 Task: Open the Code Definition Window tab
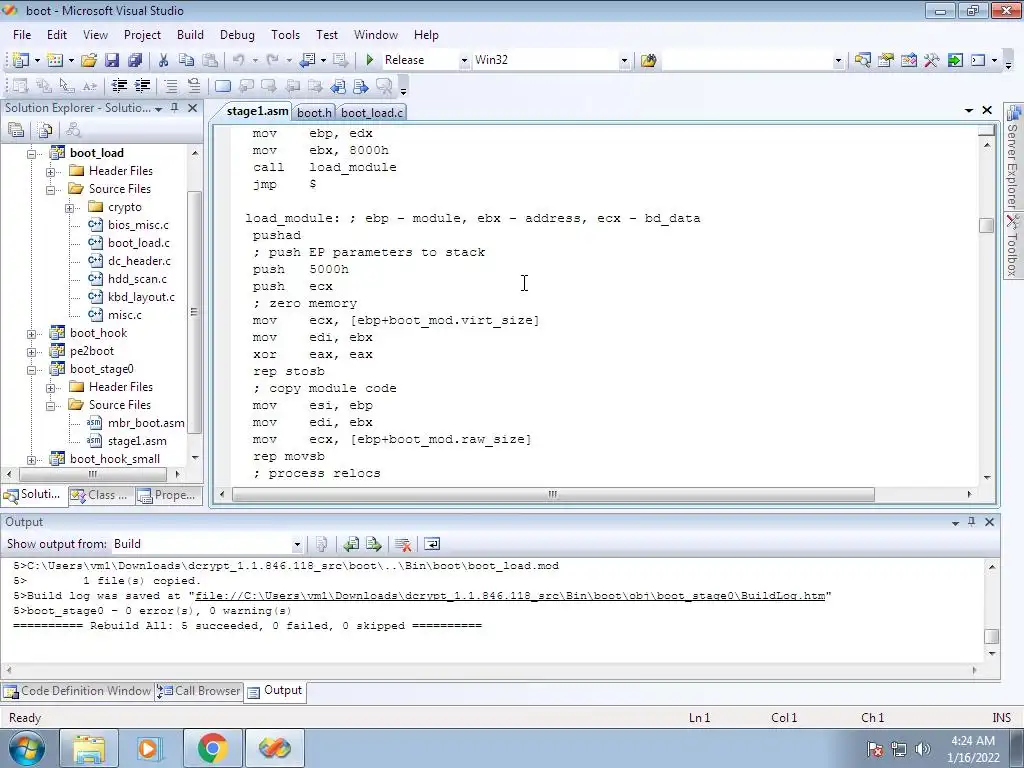click(x=77, y=691)
